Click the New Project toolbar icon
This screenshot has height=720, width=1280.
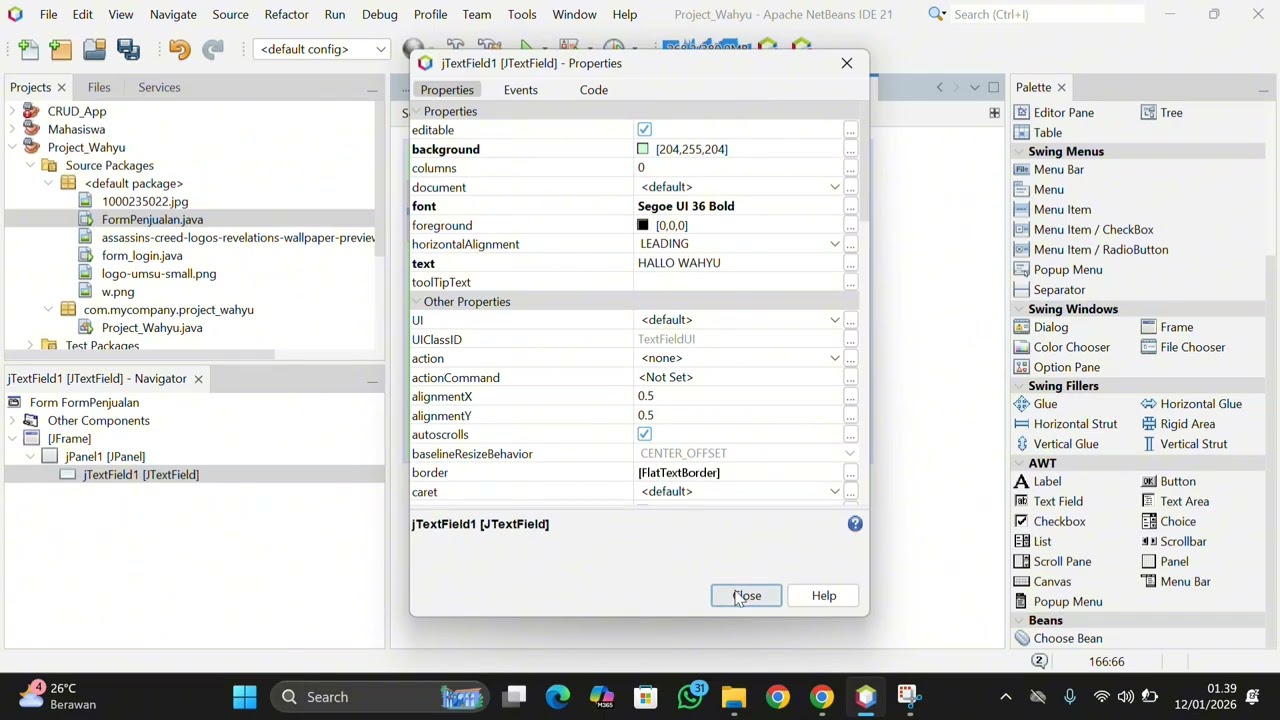pos(61,50)
